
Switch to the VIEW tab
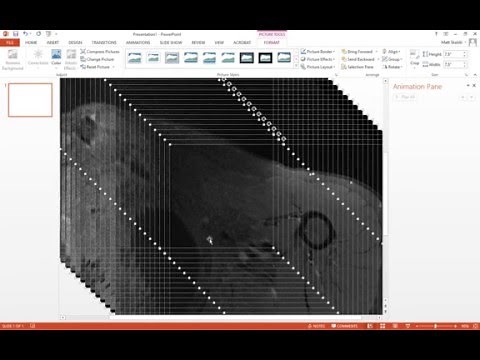pos(219,43)
